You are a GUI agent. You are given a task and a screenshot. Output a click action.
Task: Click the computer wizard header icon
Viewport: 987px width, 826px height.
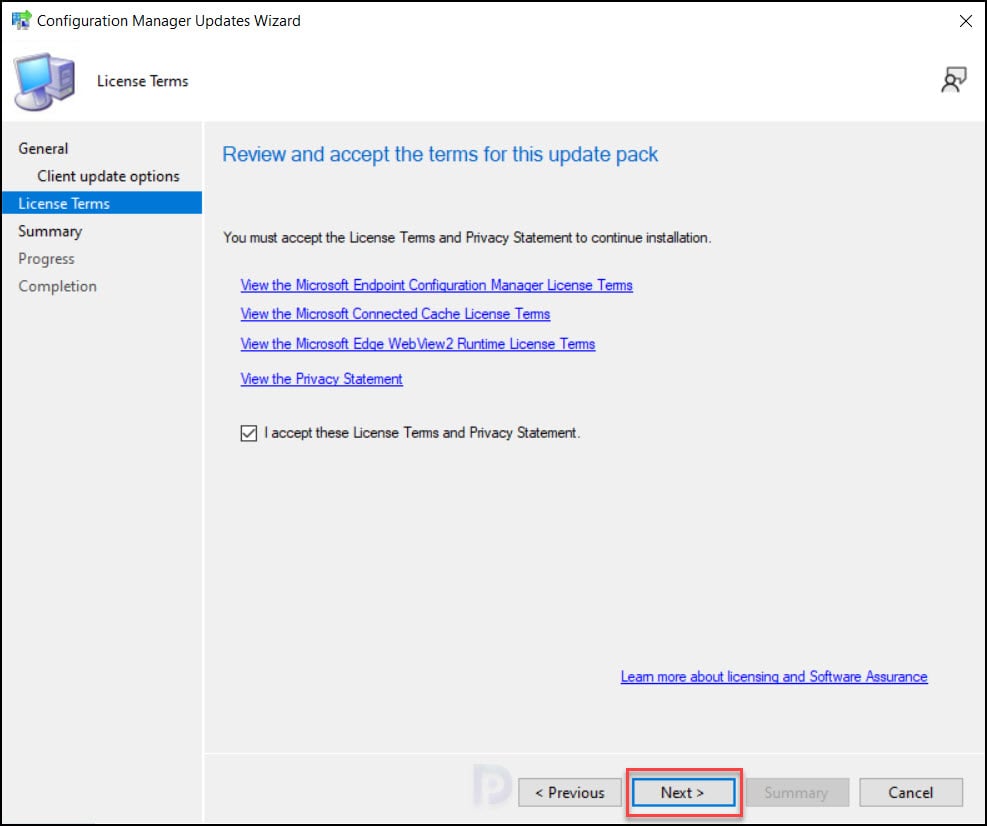coord(44,82)
